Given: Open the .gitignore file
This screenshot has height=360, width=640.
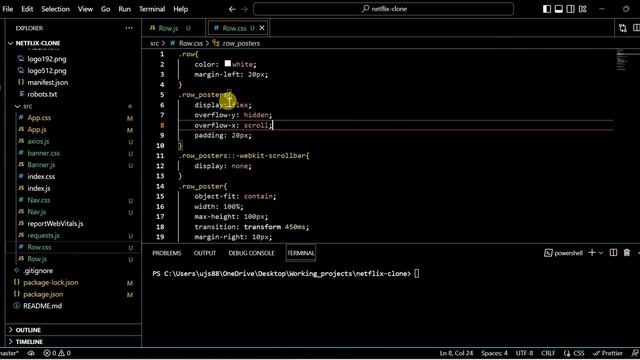Looking at the screenshot, I should (38, 271).
